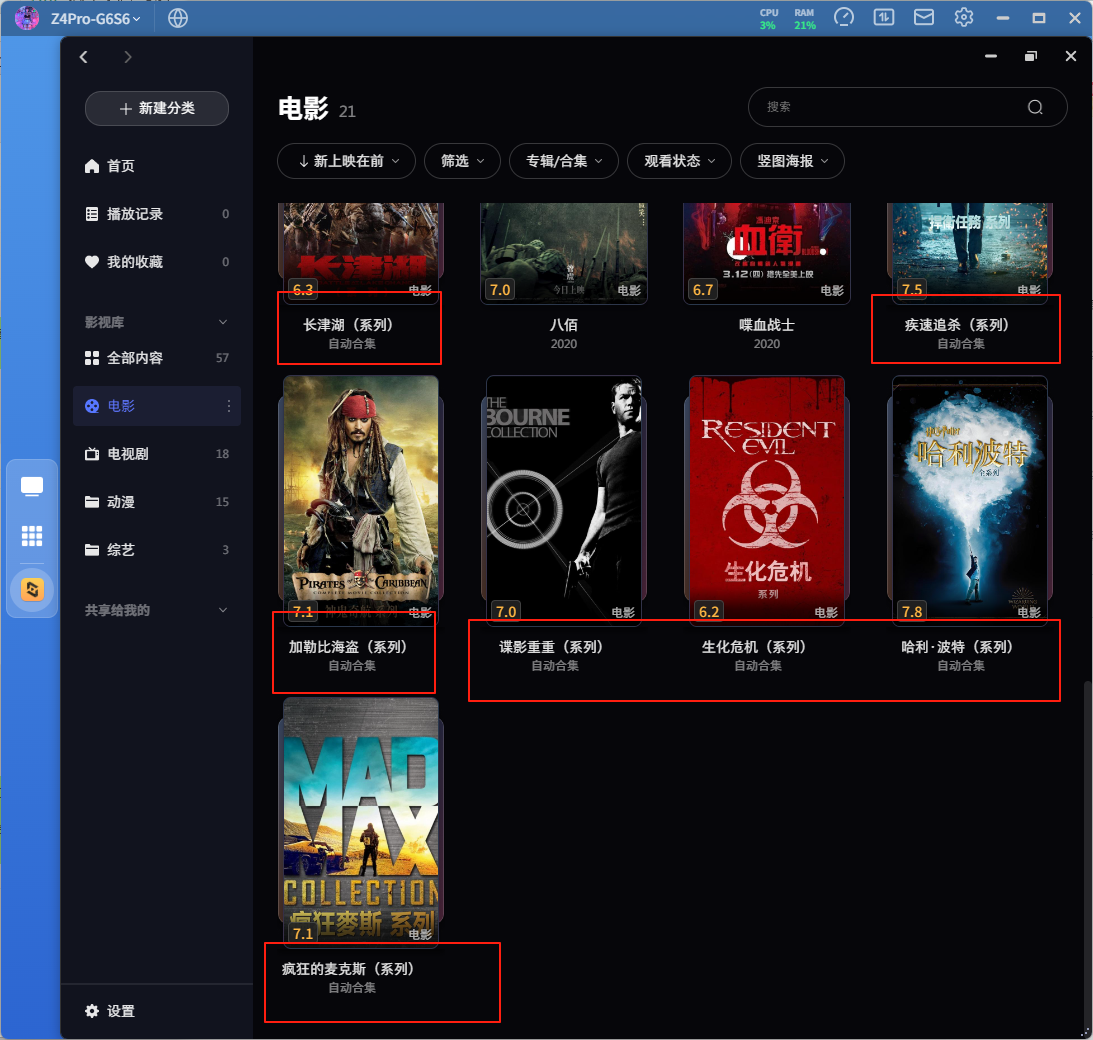Screen dimensions: 1093x1040
Task: Select the 电影 category
Action: (x=157, y=406)
